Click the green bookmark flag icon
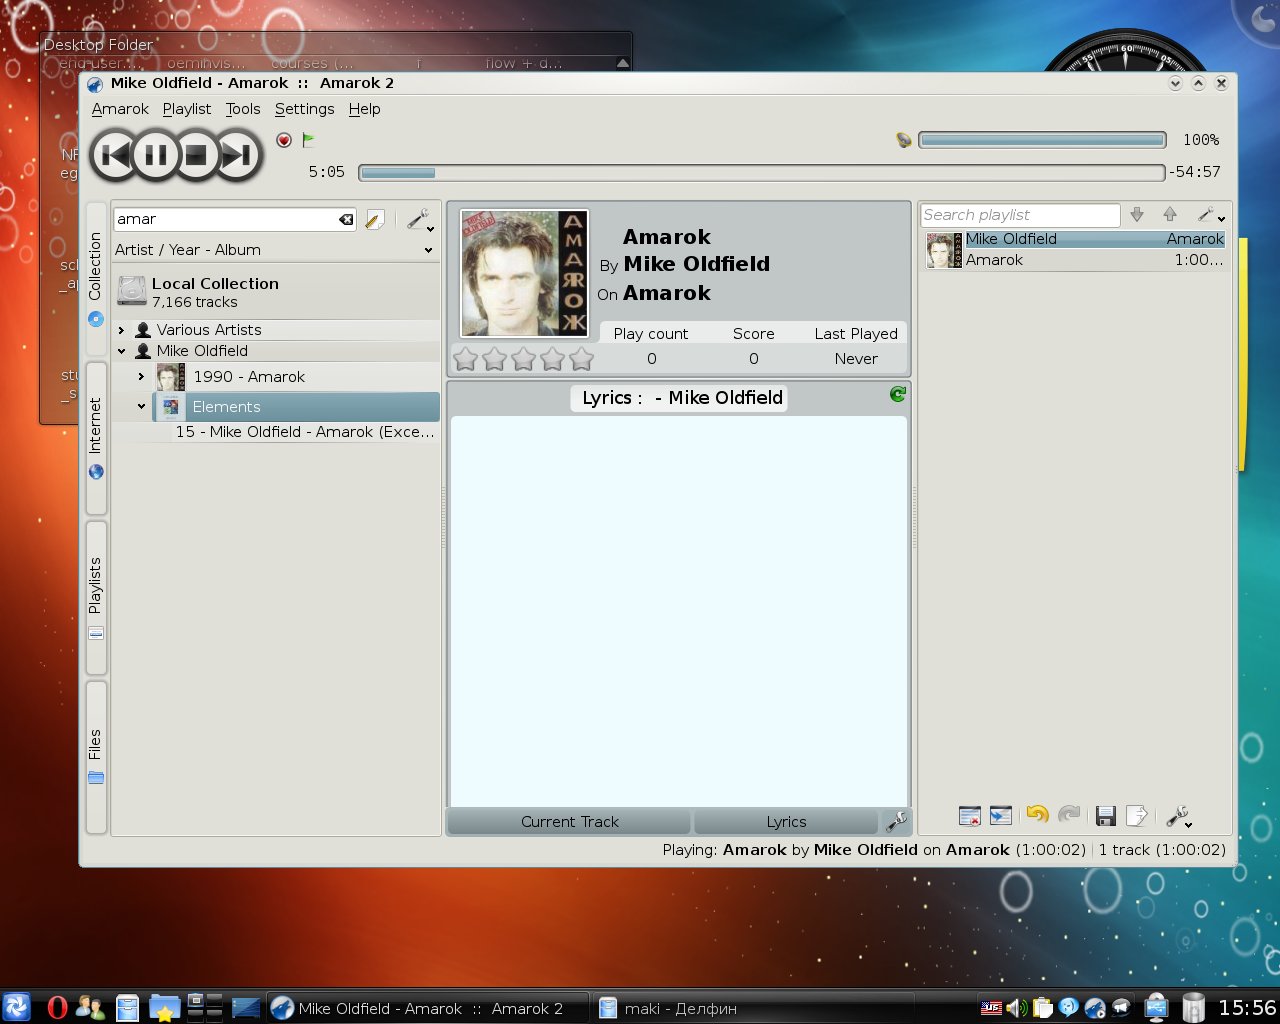The image size is (1280, 1024). tap(309, 140)
